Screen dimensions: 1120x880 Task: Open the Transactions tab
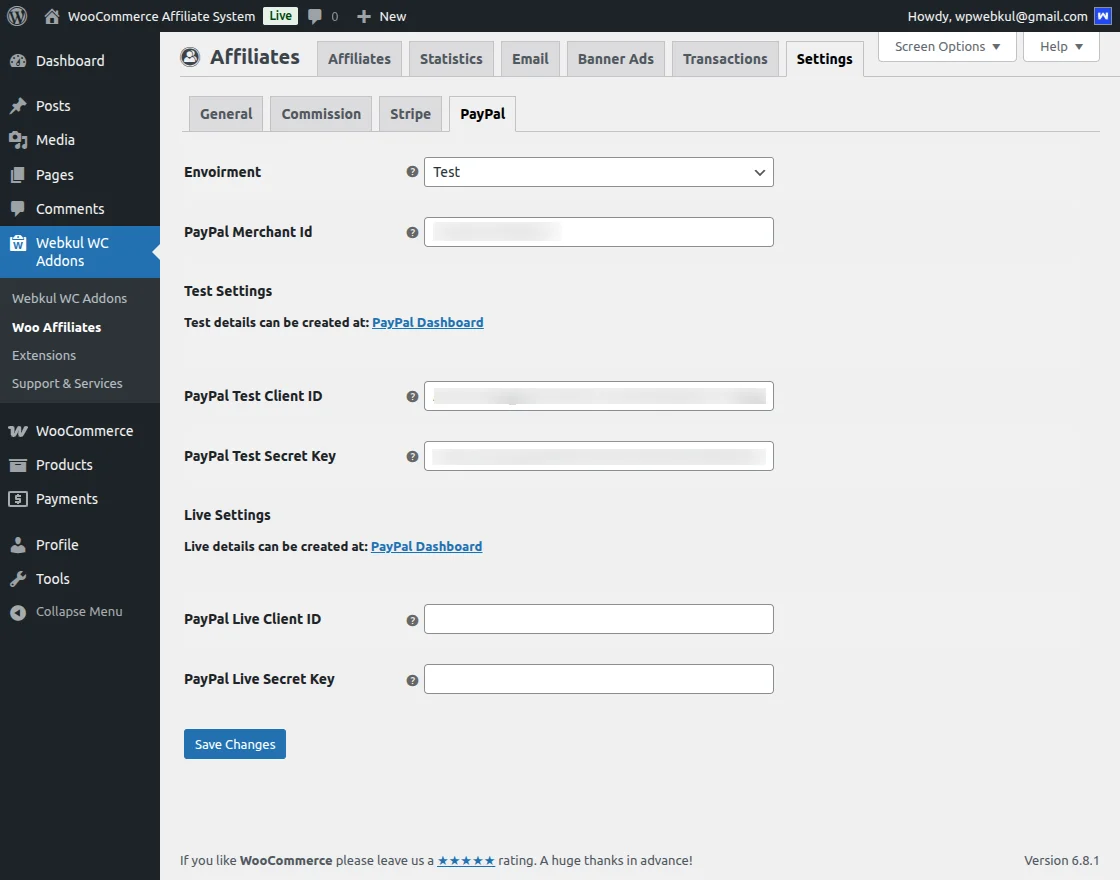(725, 59)
